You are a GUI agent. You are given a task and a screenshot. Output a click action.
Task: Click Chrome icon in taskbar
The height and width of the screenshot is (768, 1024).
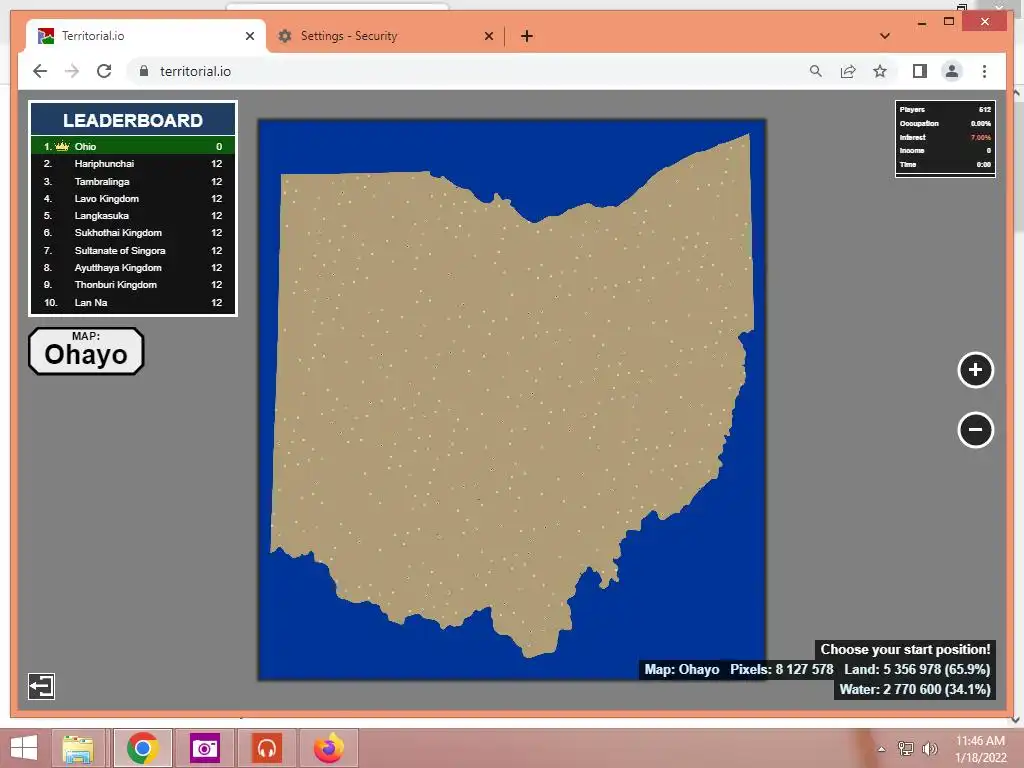coord(142,748)
